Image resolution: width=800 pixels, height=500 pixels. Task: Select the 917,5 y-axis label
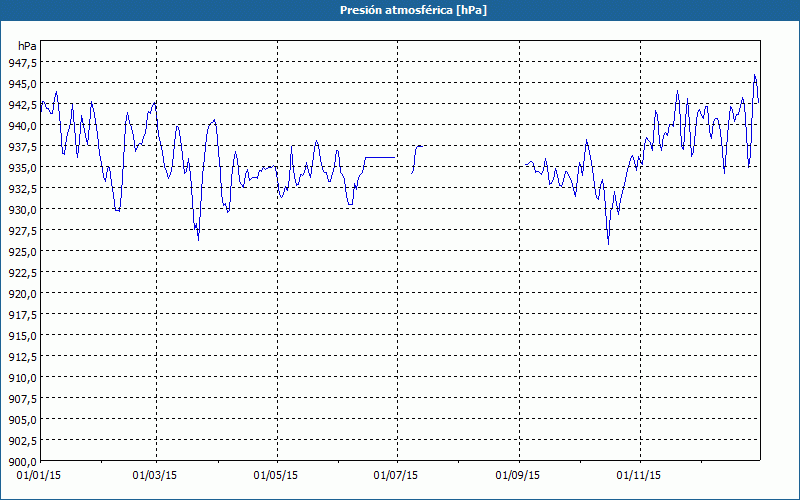pos(22,314)
